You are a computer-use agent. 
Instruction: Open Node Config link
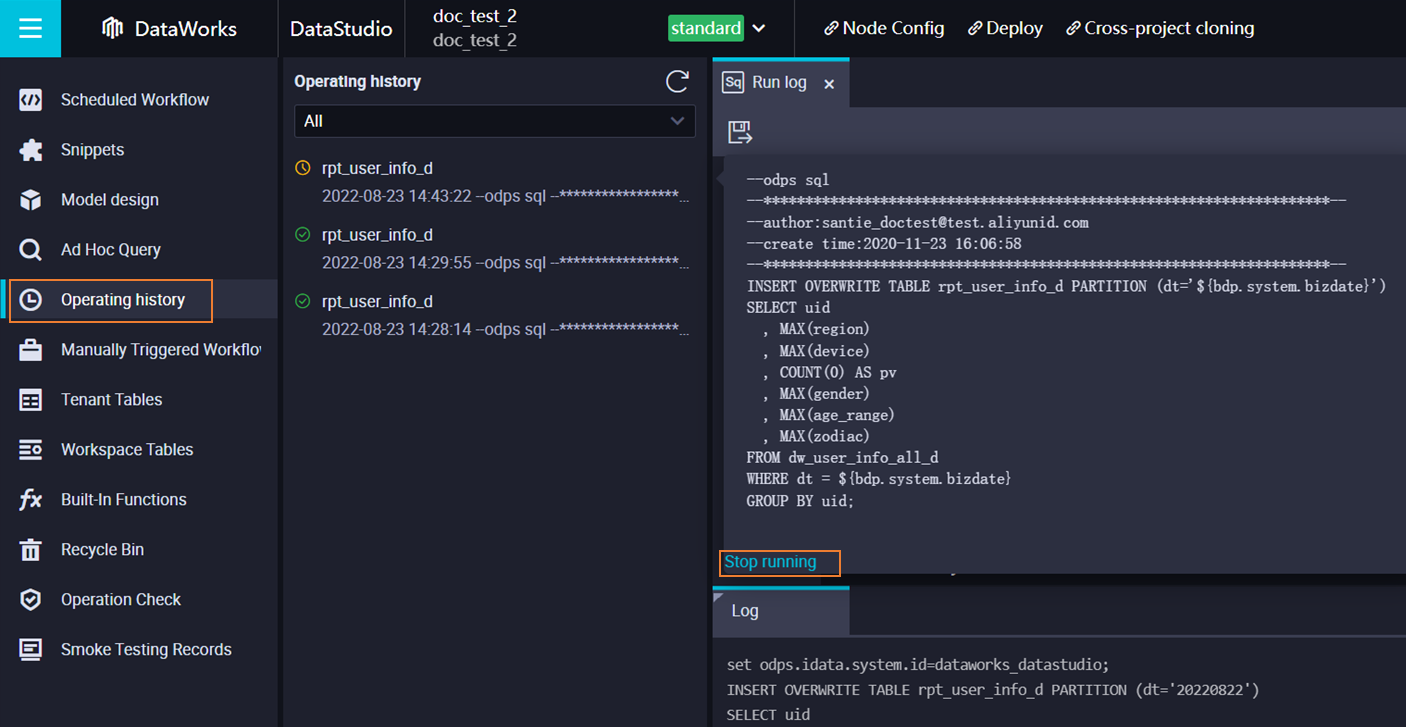(893, 29)
